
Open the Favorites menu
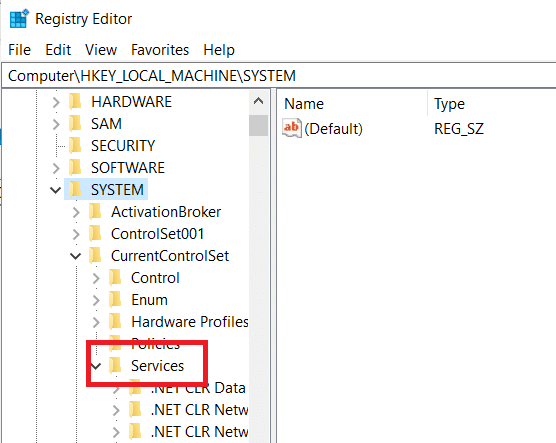pos(160,50)
